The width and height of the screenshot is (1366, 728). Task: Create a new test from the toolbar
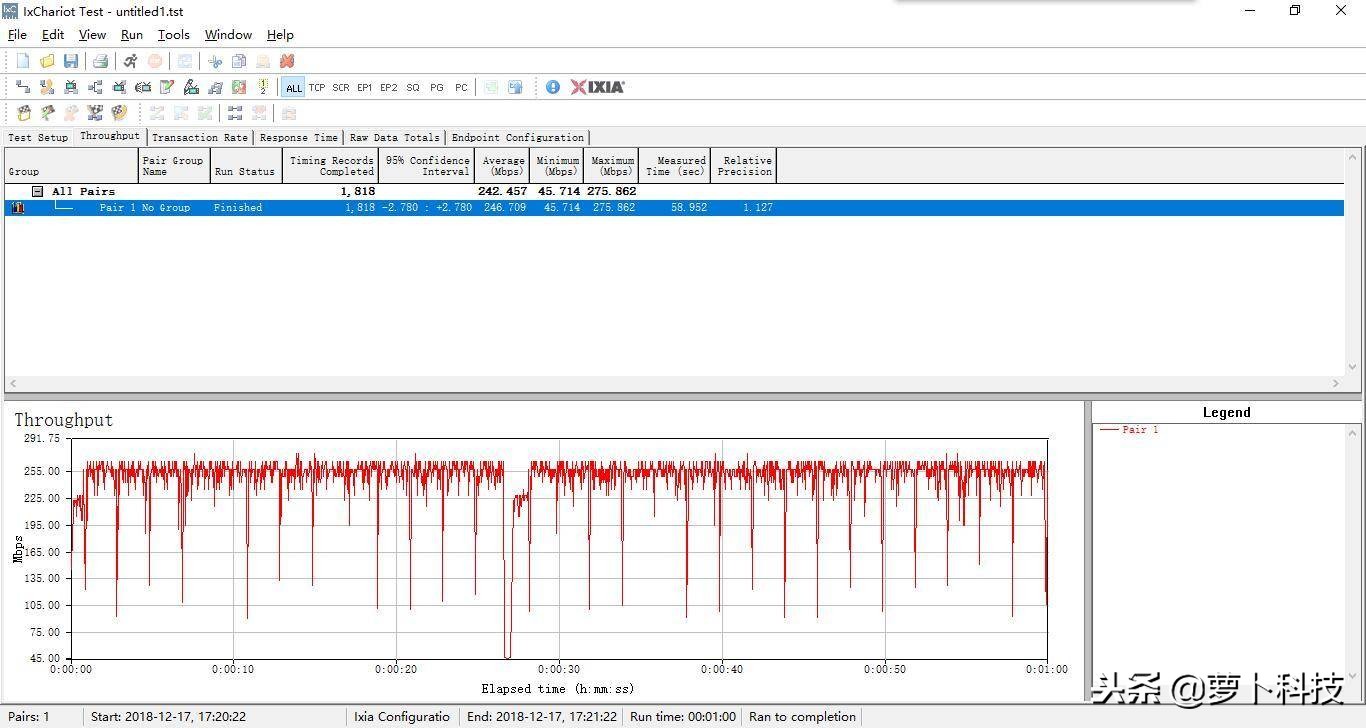coord(23,61)
